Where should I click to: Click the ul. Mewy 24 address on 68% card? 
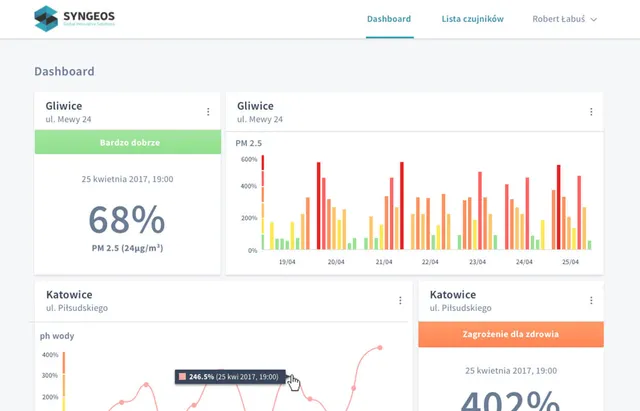tap(68, 119)
